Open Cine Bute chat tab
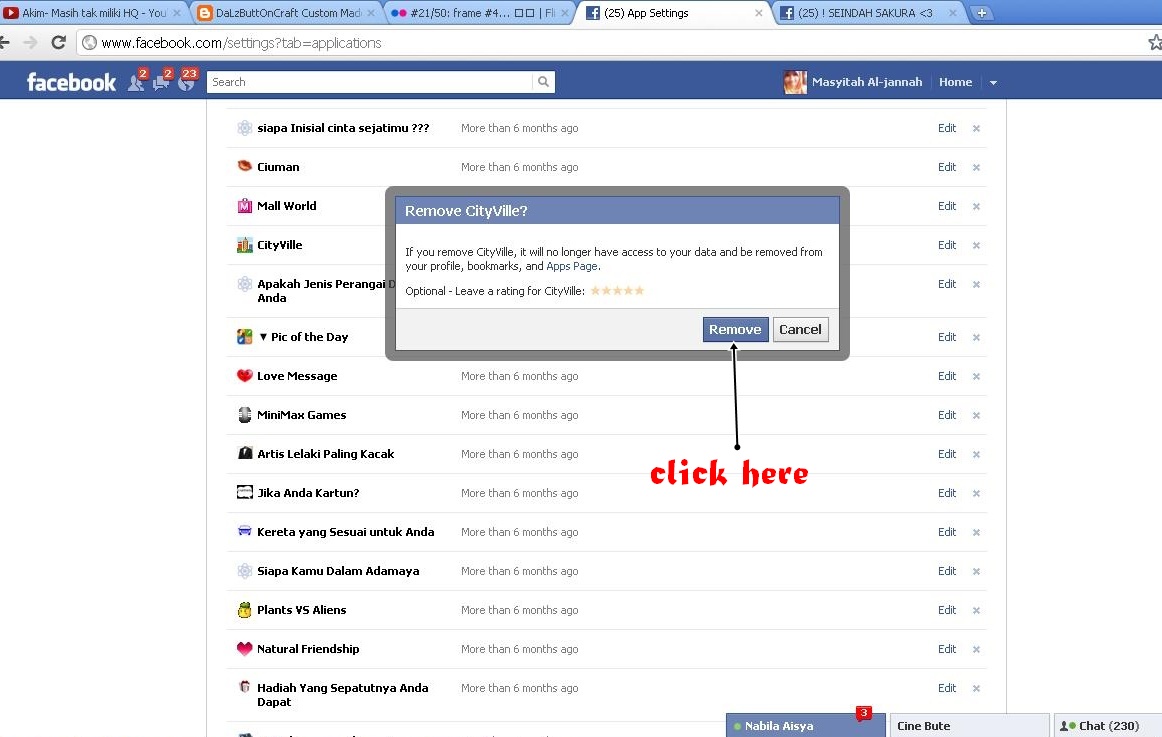Viewport: 1162px width, 737px height. 969,726
